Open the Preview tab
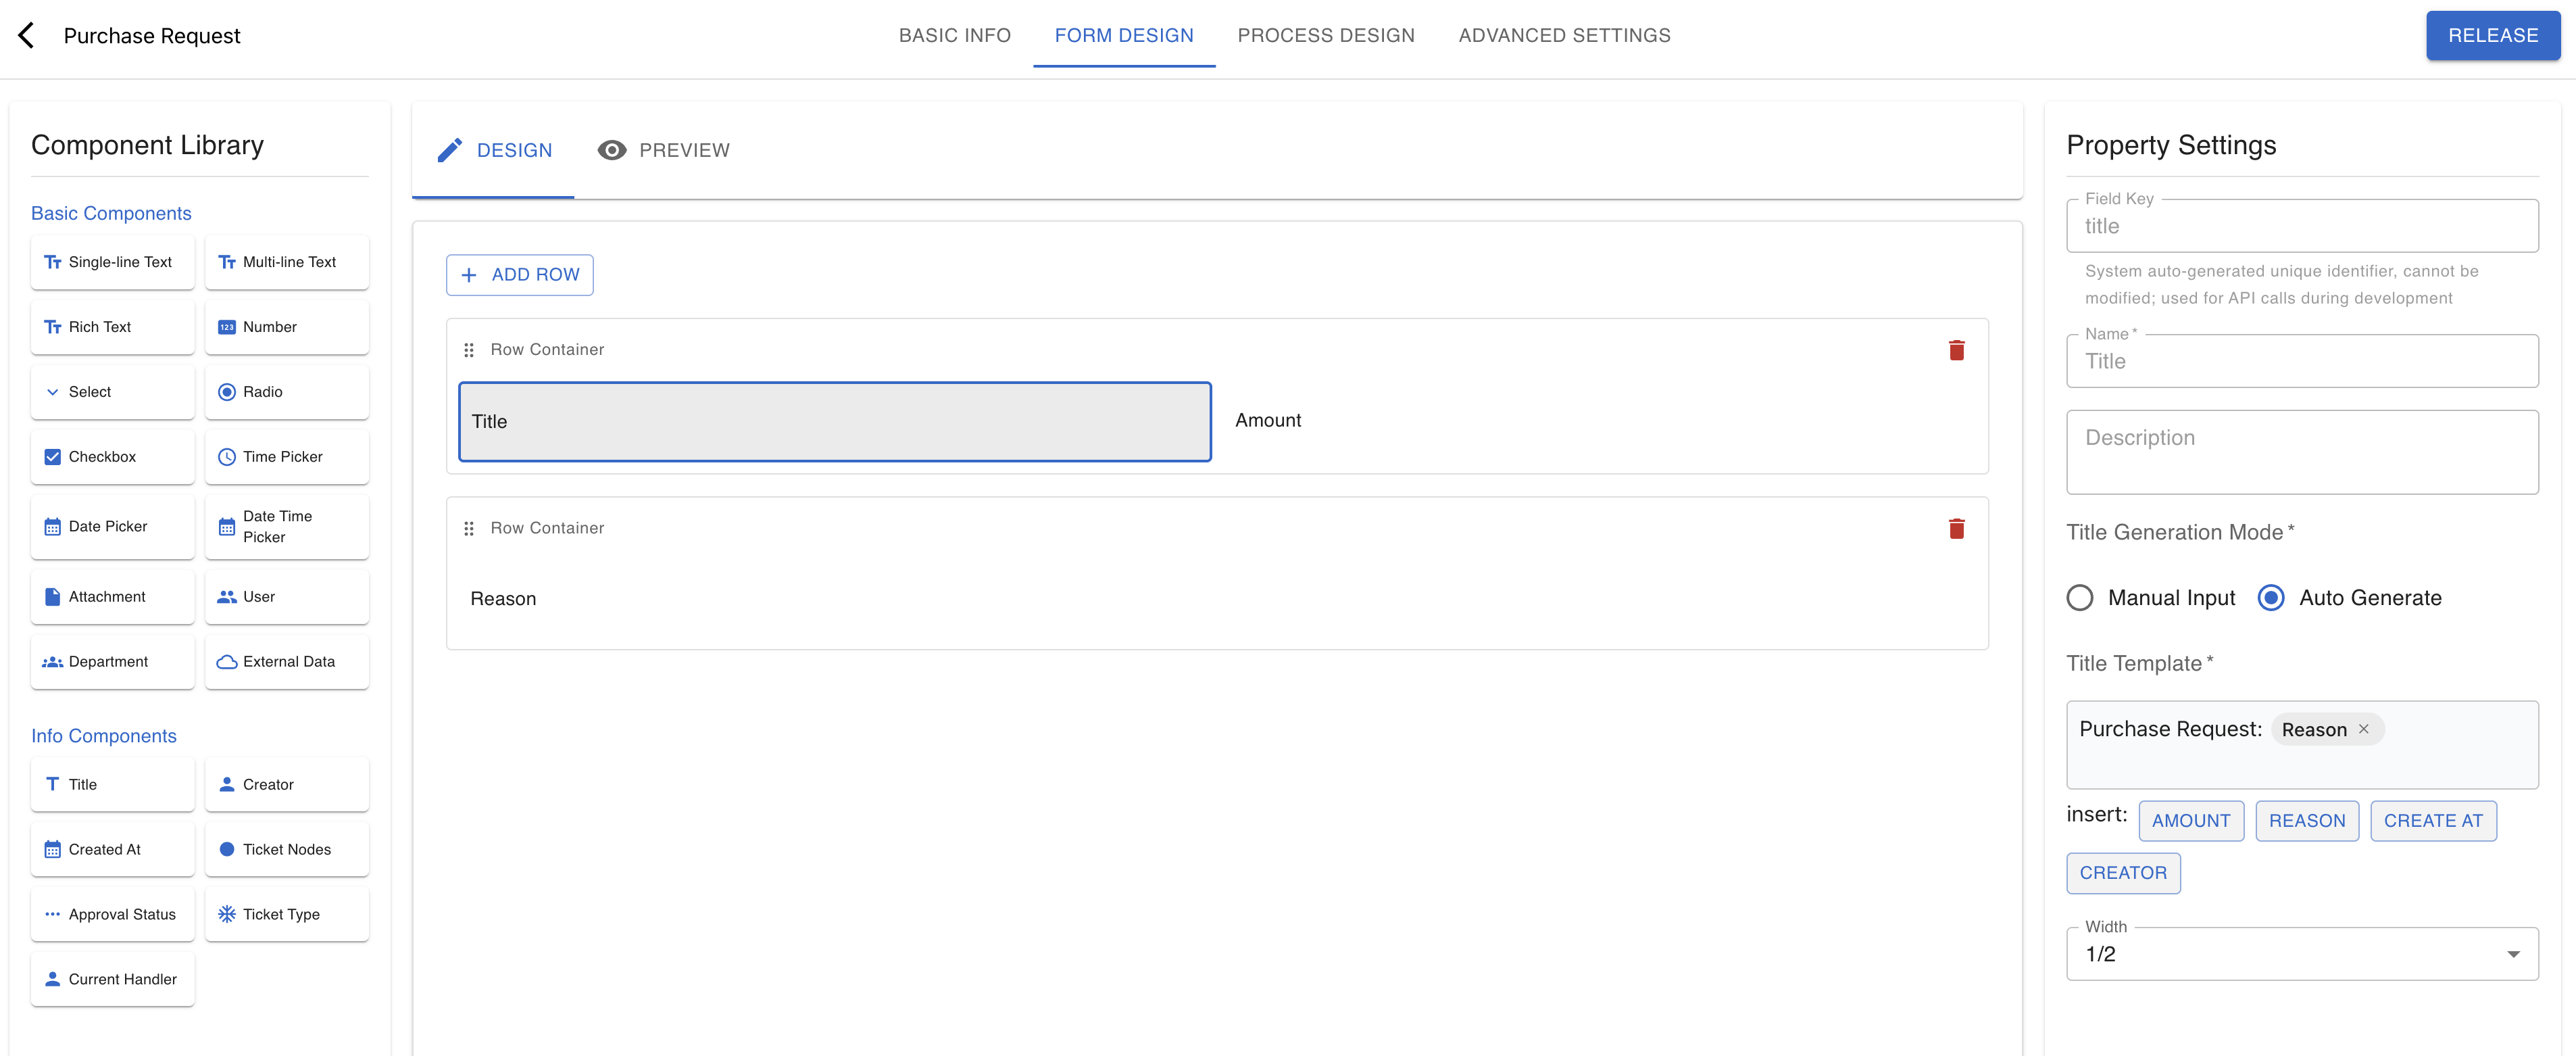 (x=664, y=150)
